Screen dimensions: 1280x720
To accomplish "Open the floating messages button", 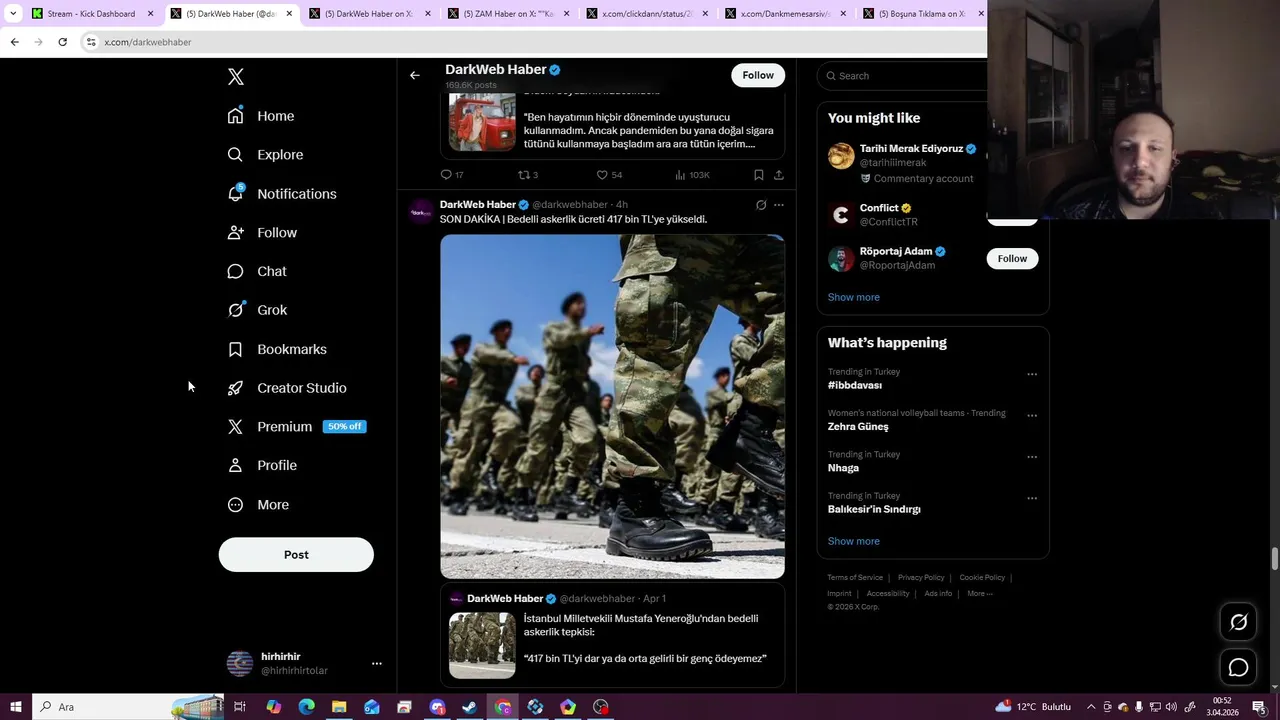I will [x=1238, y=667].
